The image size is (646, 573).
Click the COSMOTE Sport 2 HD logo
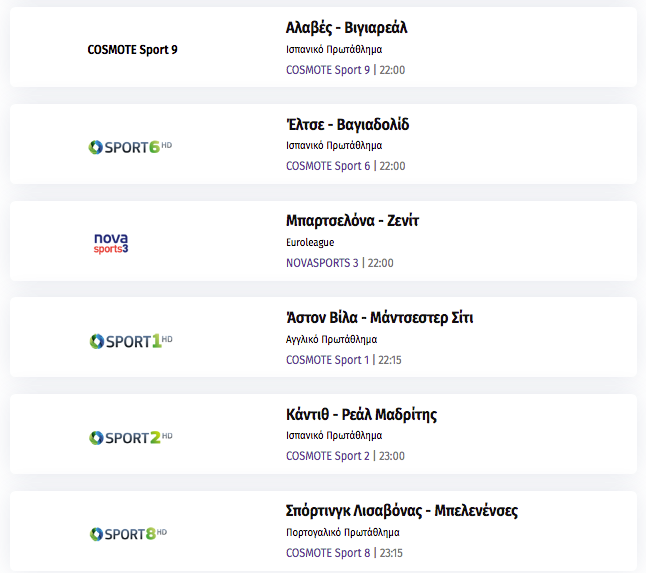click(131, 437)
